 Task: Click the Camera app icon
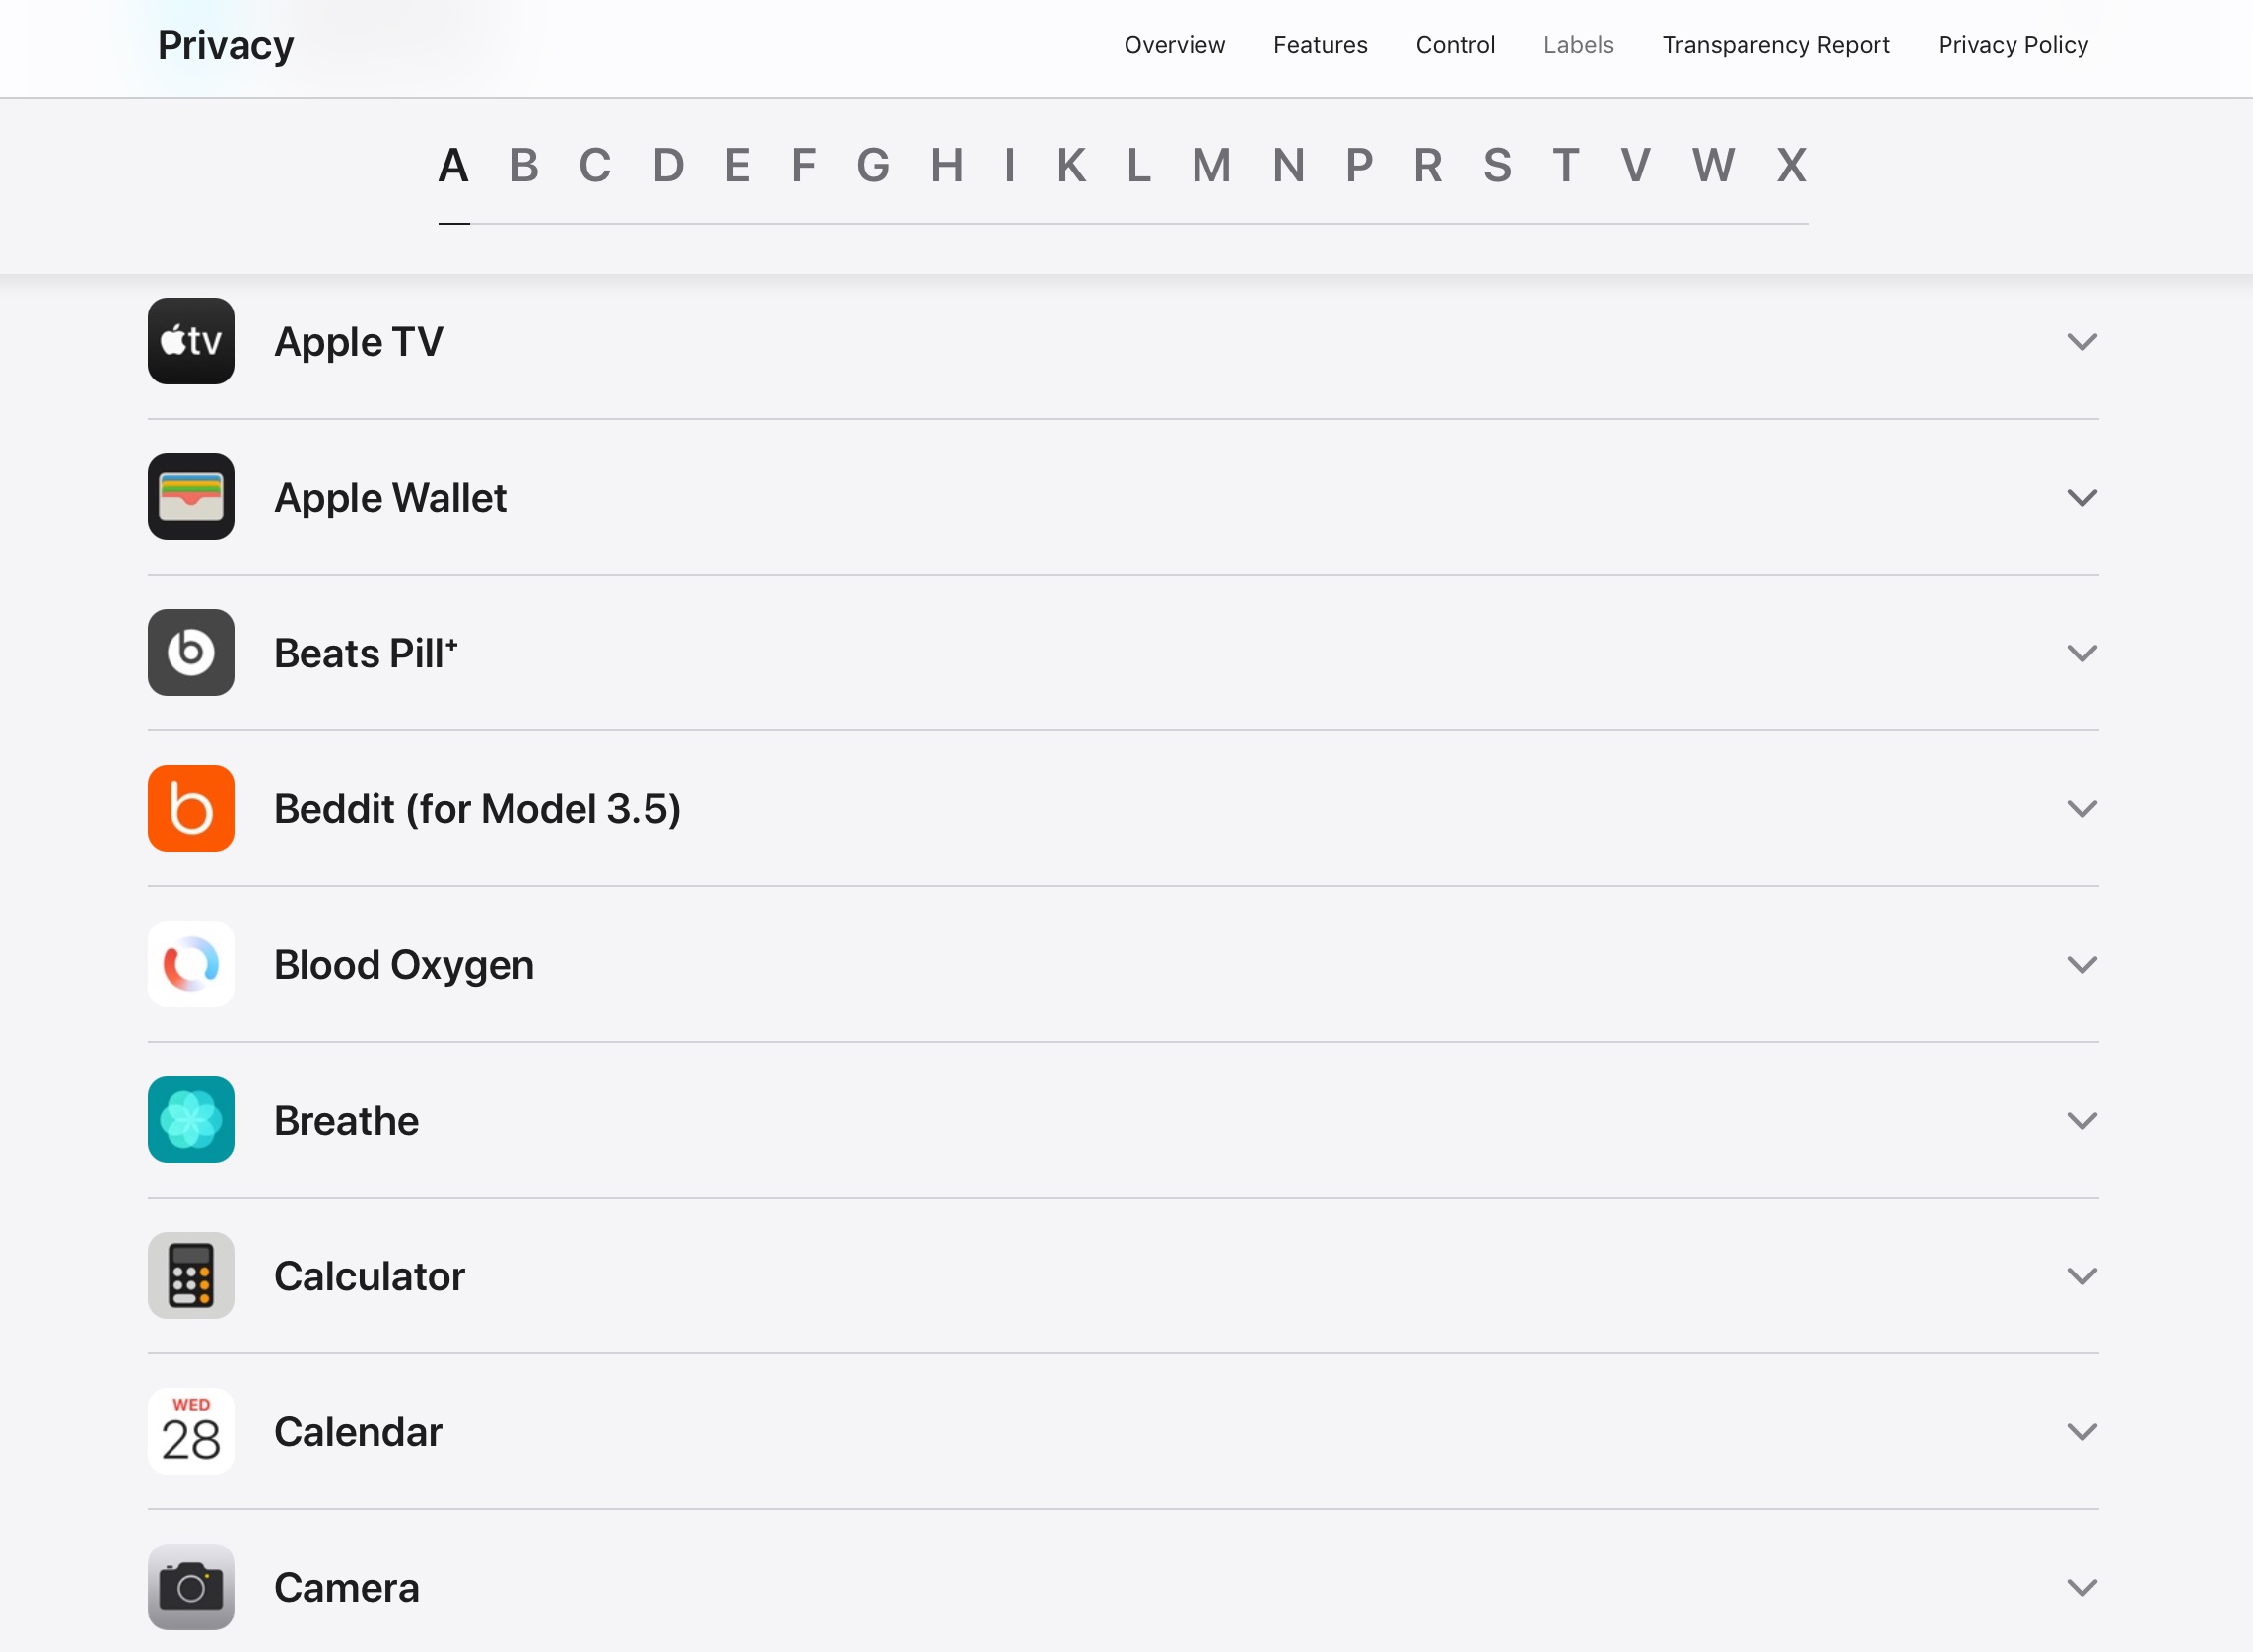tap(191, 1587)
